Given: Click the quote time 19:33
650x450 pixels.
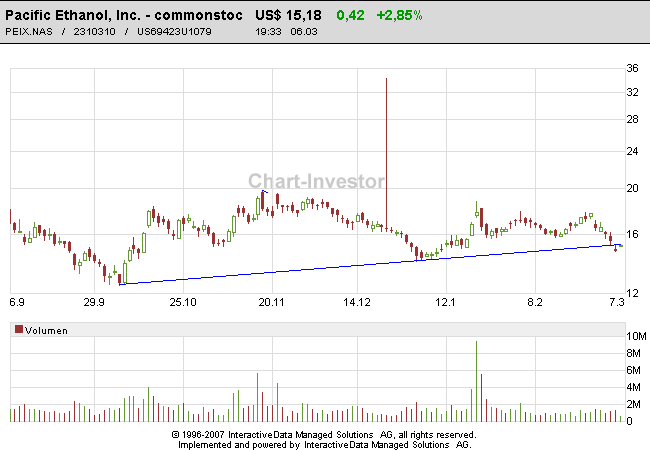Looking at the screenshot, I should (x=268, y=31).
